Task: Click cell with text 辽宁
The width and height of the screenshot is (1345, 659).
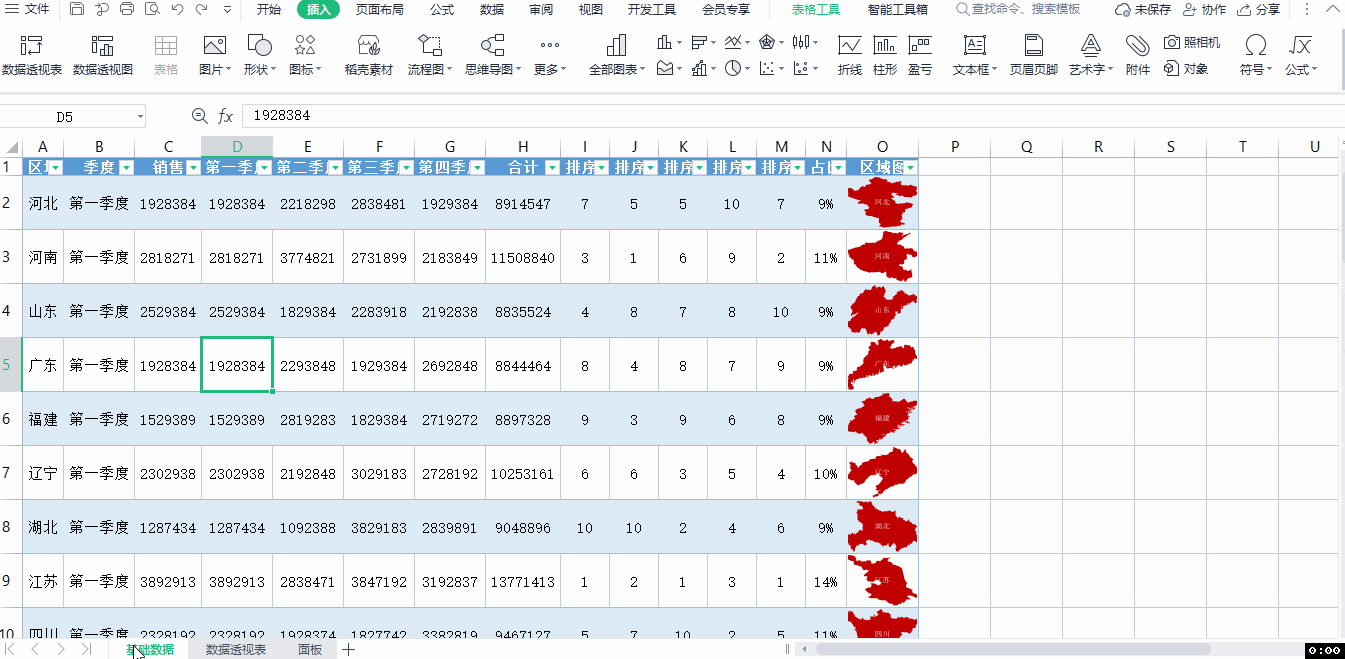Action: [x=43, y=473]
